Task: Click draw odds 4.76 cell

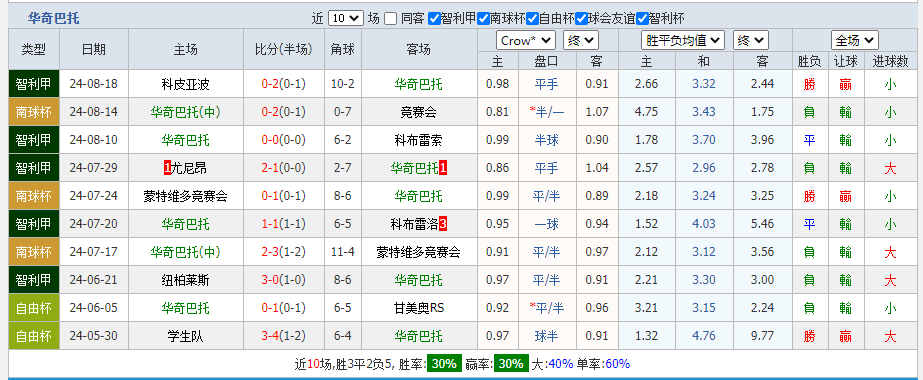Action: pyautogui.click(x=704, y=336)
